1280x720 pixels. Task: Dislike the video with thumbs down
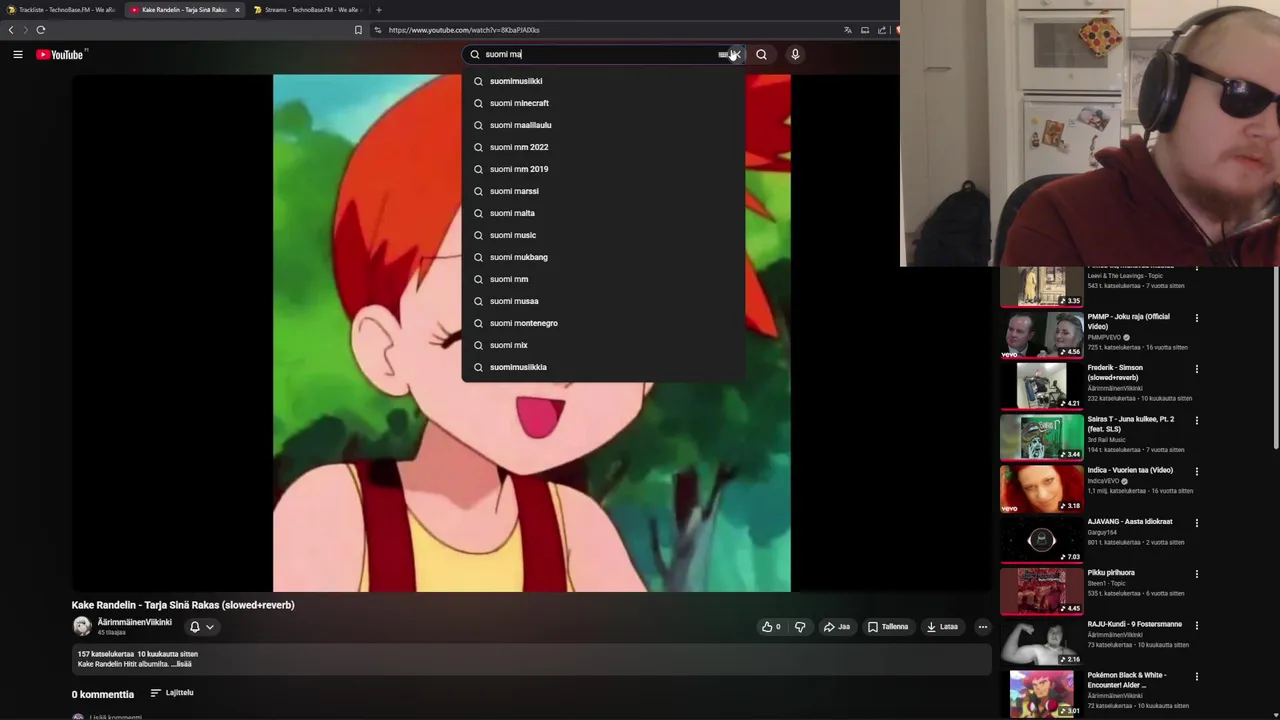[800, 627]
